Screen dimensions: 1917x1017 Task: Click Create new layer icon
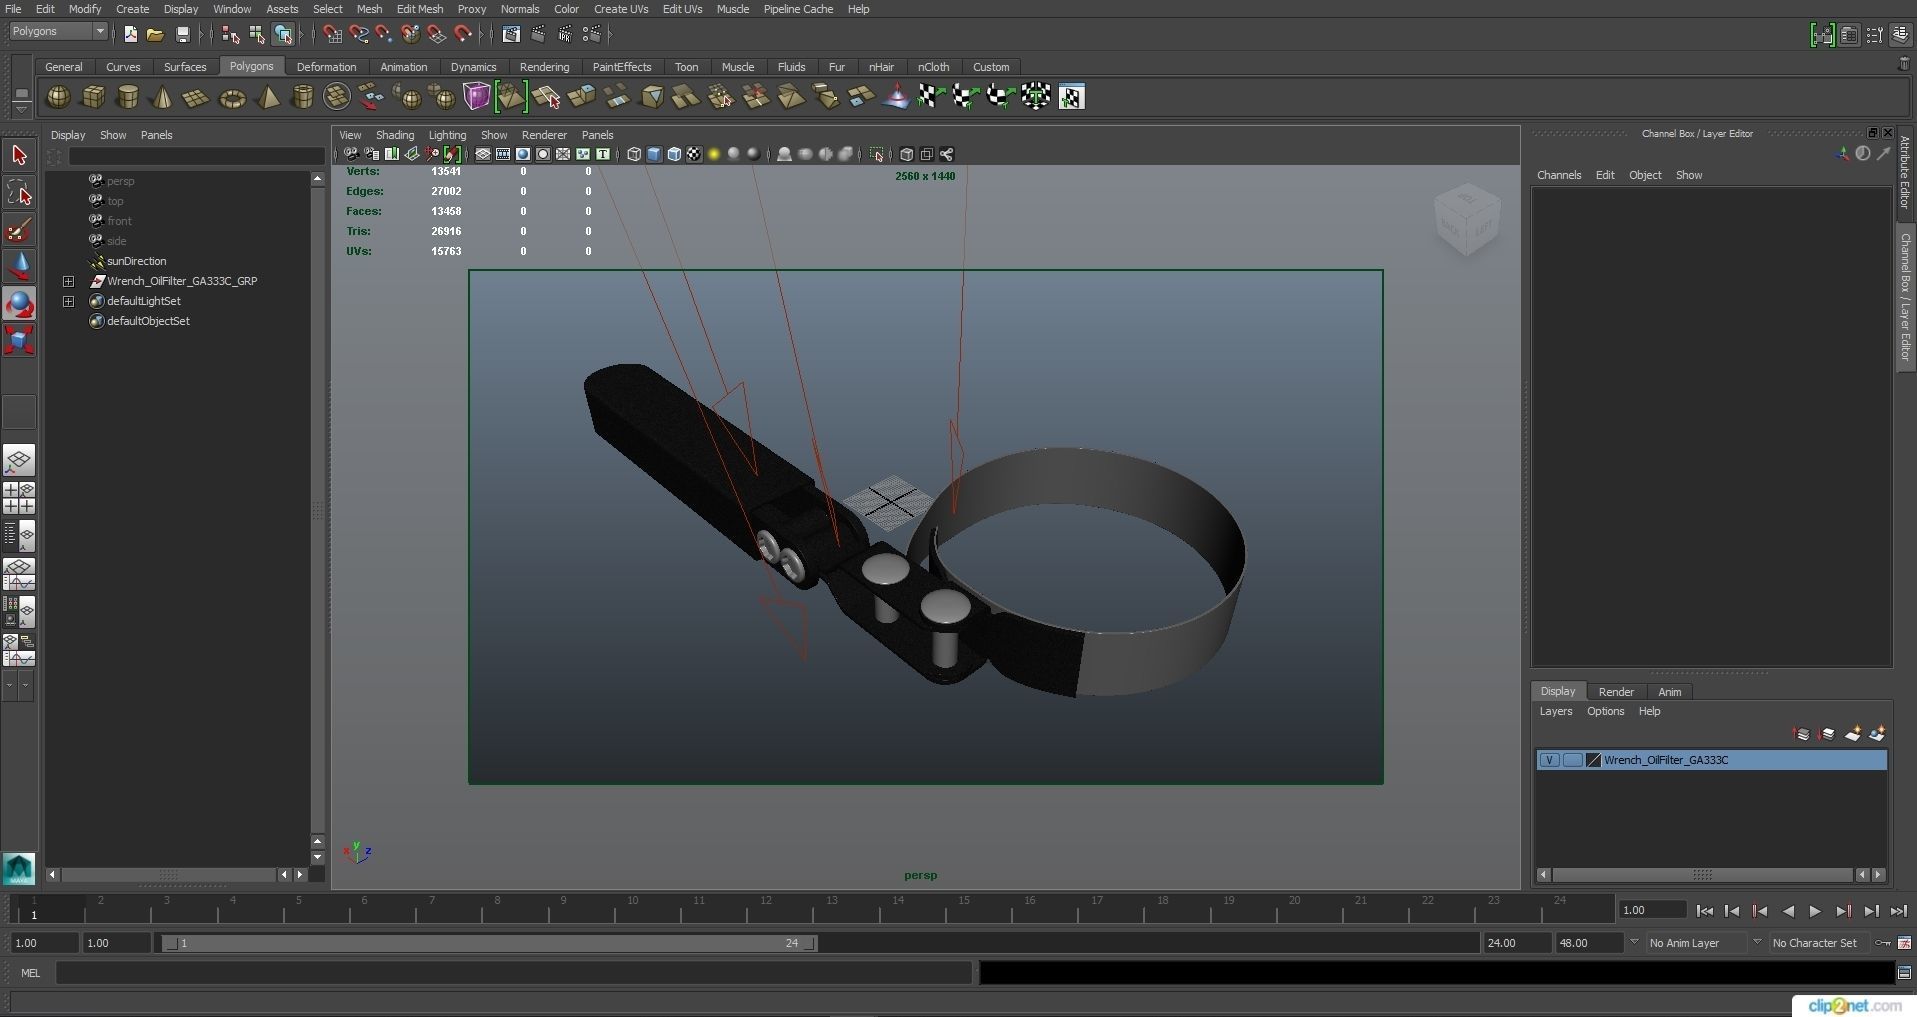click(x=1853, y=734)
